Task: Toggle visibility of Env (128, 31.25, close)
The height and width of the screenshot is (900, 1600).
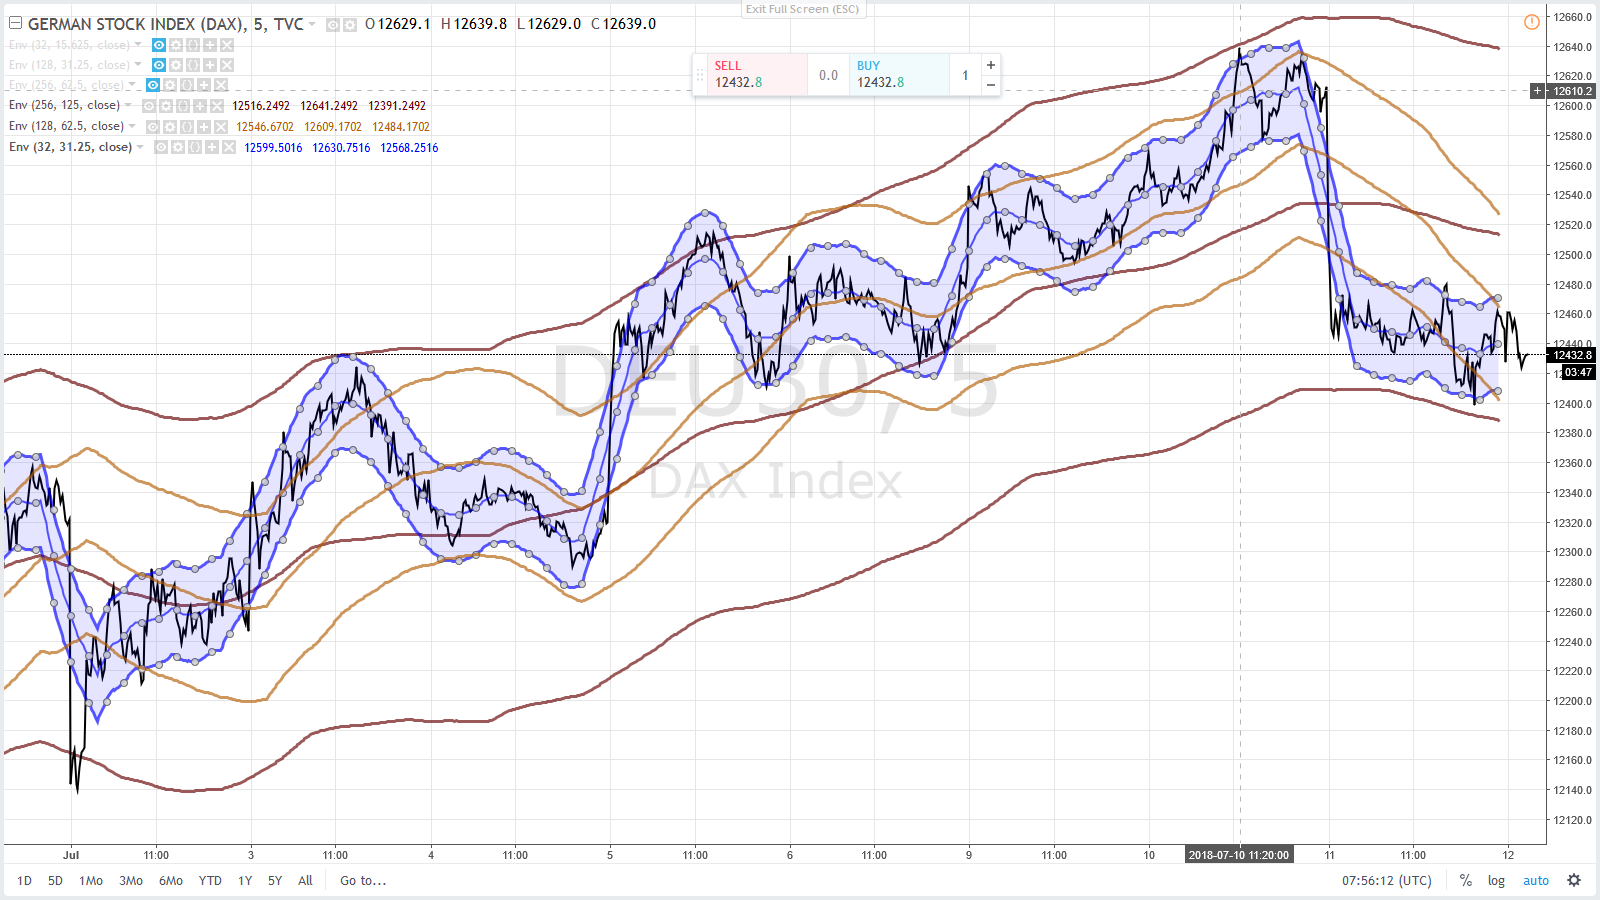Action: pyautogui.click(x=159, y=65)
